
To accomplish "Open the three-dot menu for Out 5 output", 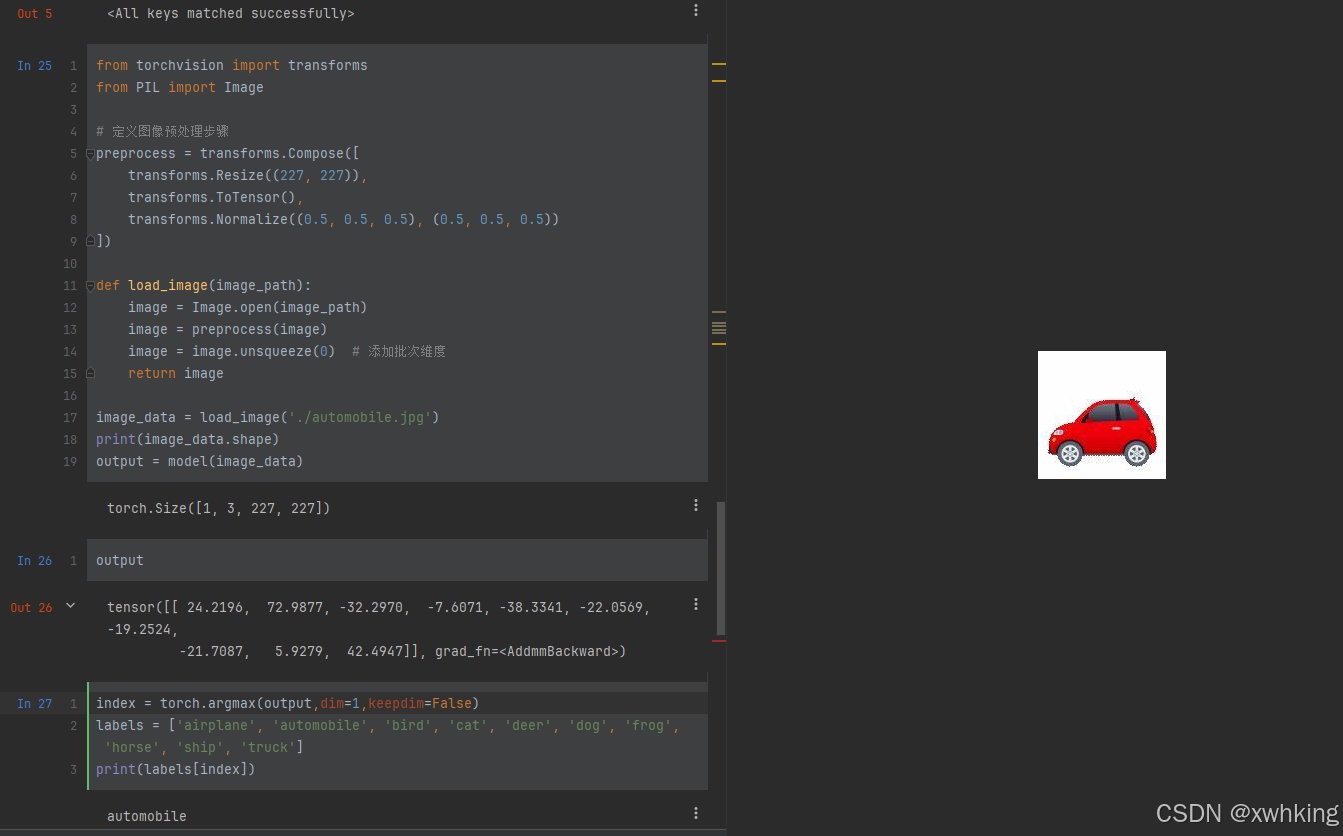I will tap(696, 10).
